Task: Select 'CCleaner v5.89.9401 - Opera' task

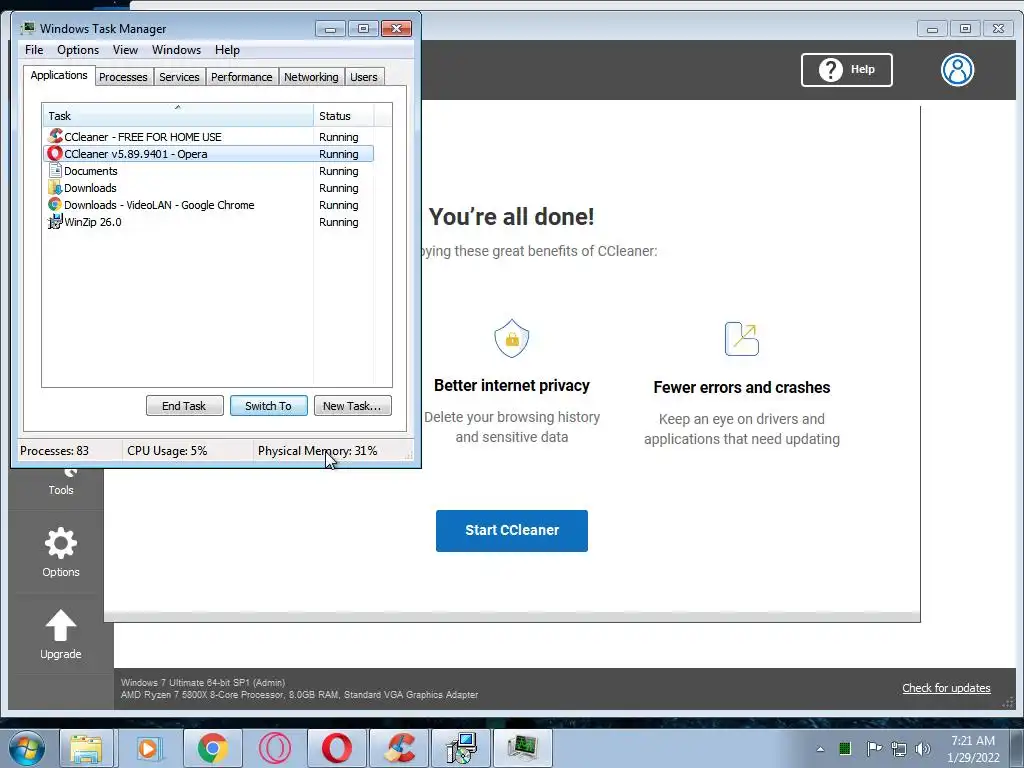Action: [208, 153]
